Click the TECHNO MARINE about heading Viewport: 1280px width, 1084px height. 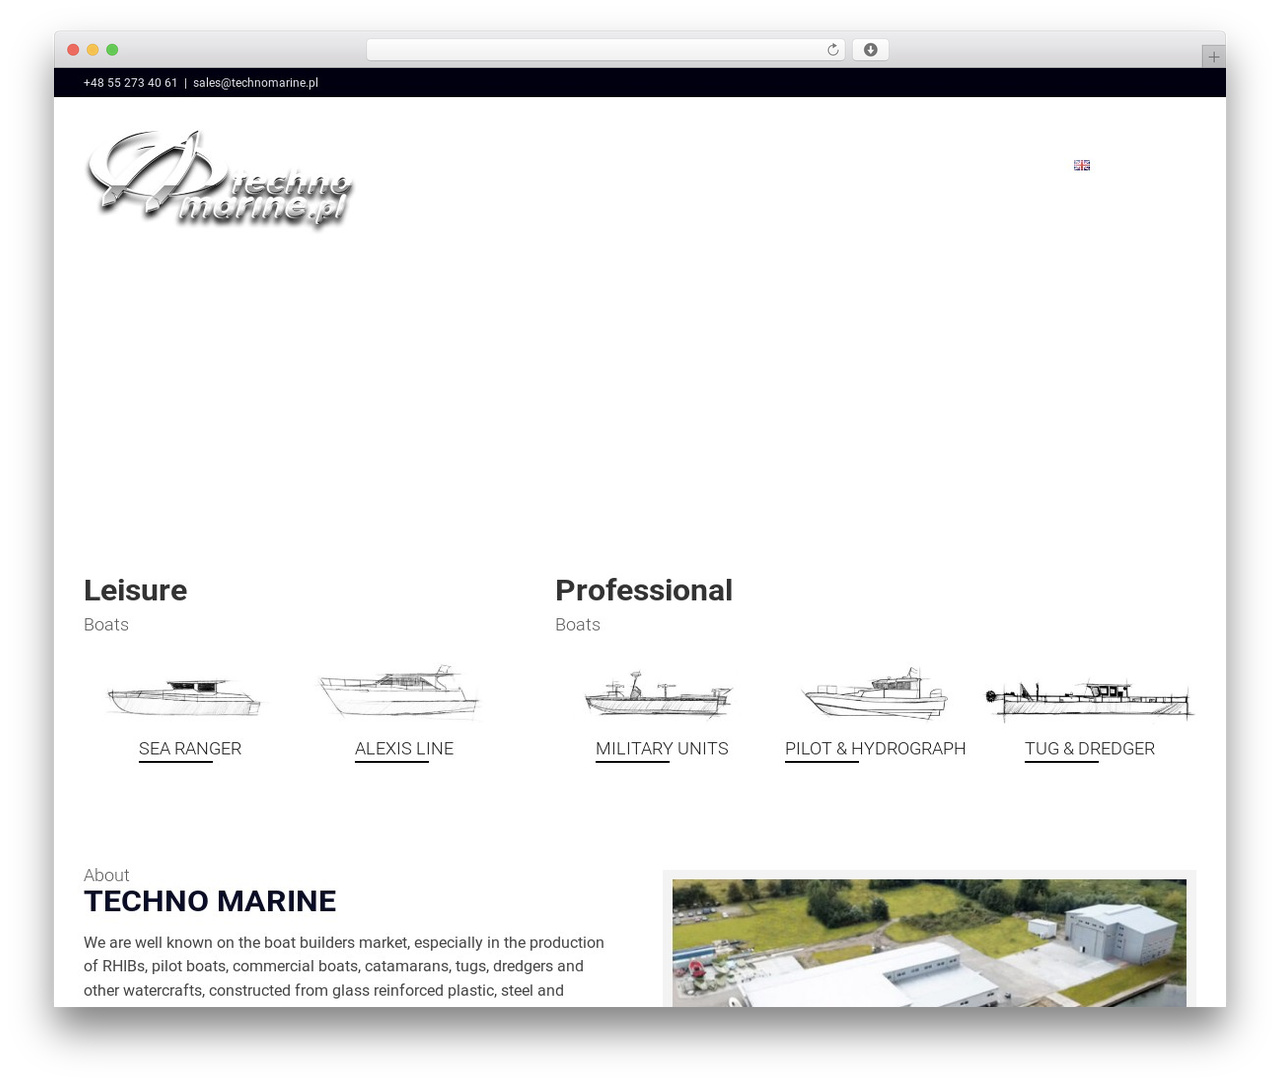[210, 901]
